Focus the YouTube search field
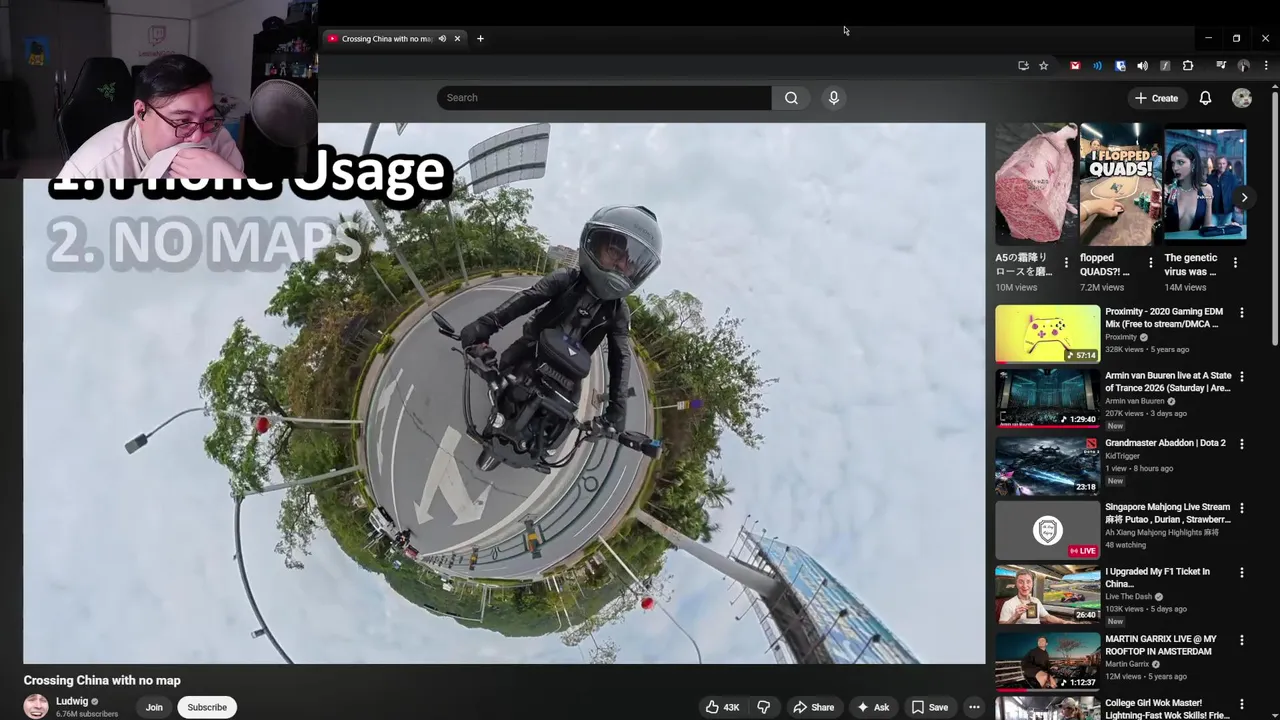The image size is (1280, 720). (x=604, y=98)
